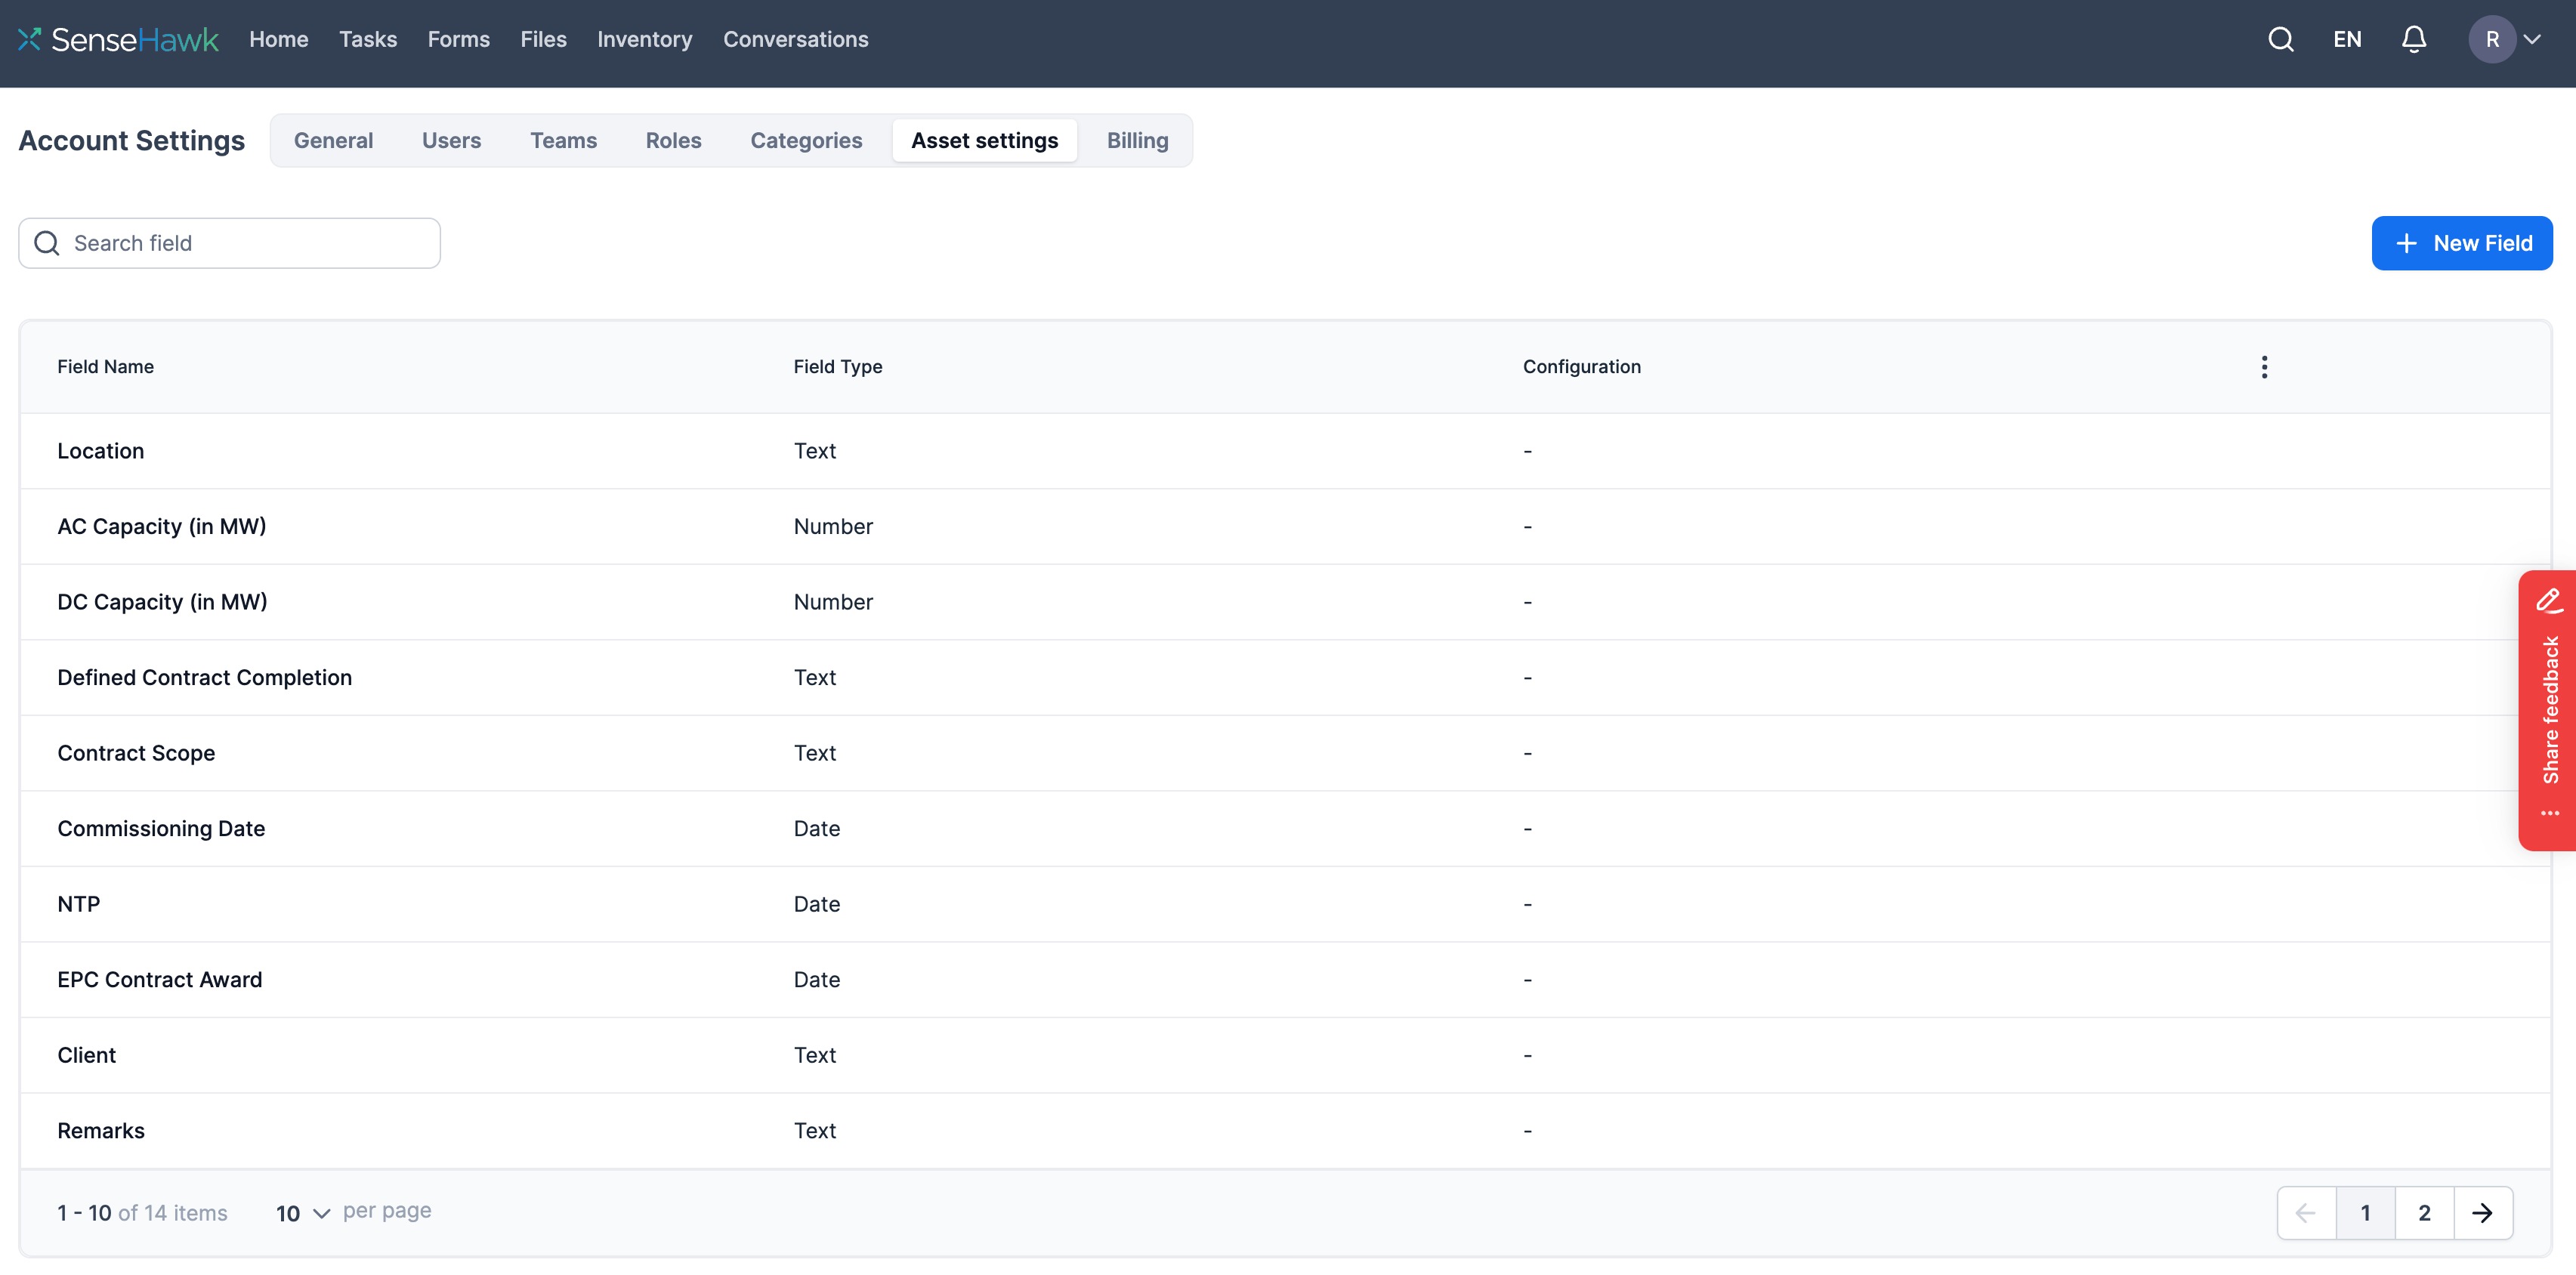Switch to the General tab
Screen dimensions: 2576x1275
click(x=333, y=140)
